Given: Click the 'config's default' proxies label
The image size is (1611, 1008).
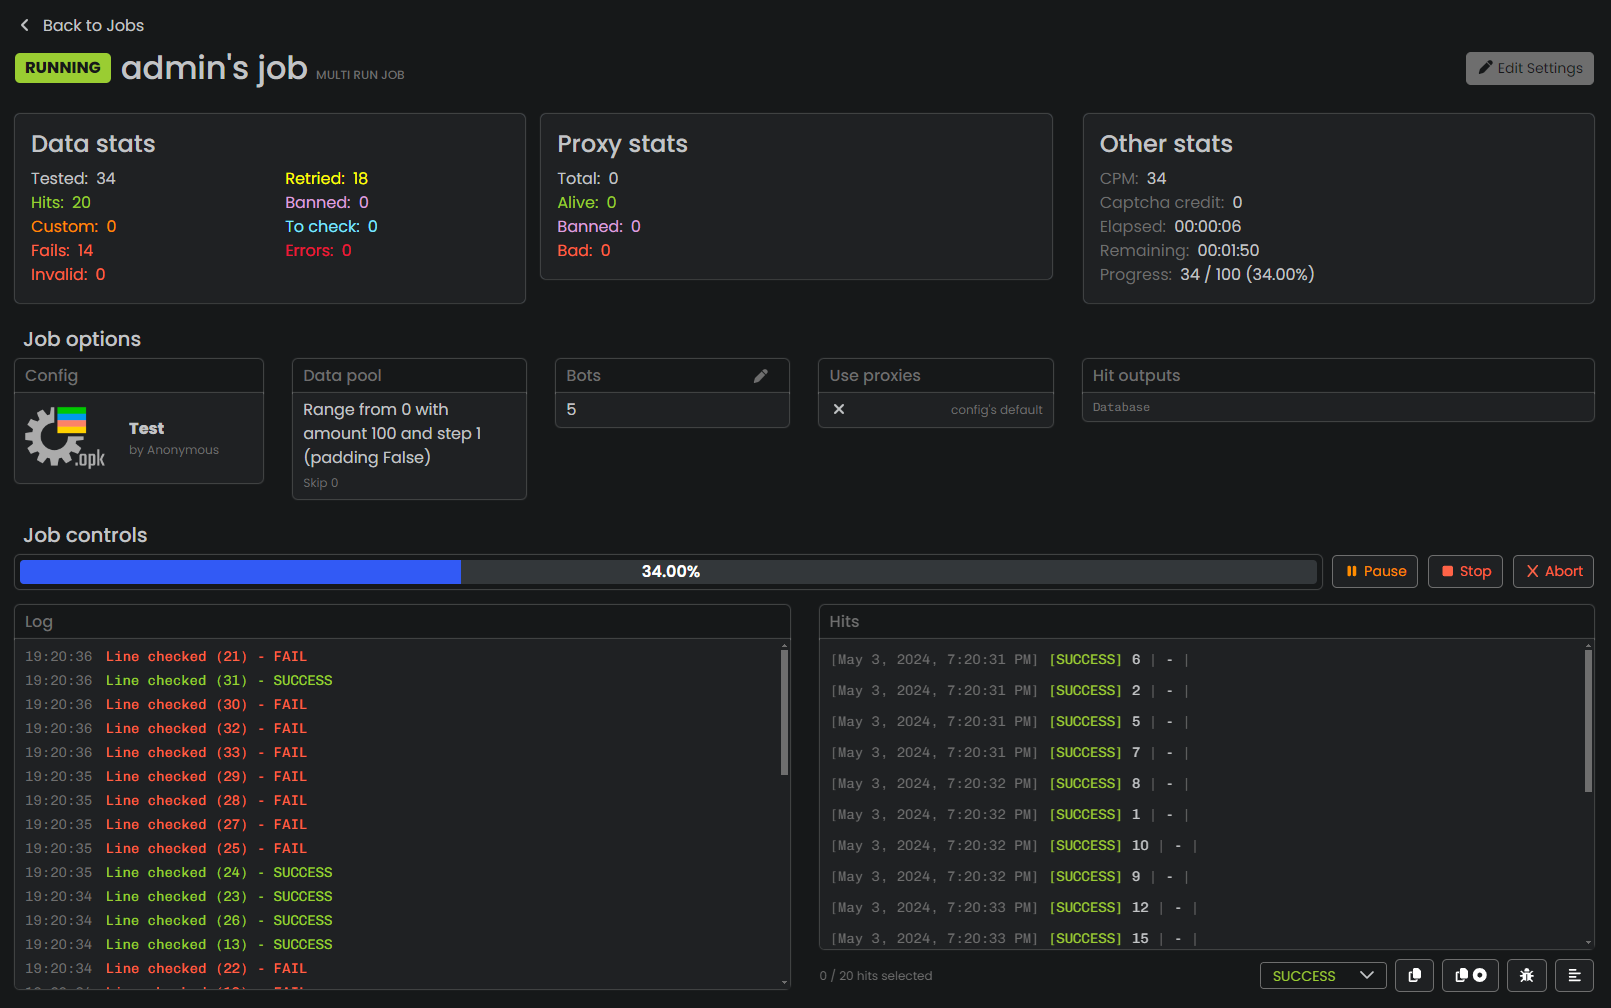Looking at the screenshot, I should [x=996, y=410].
